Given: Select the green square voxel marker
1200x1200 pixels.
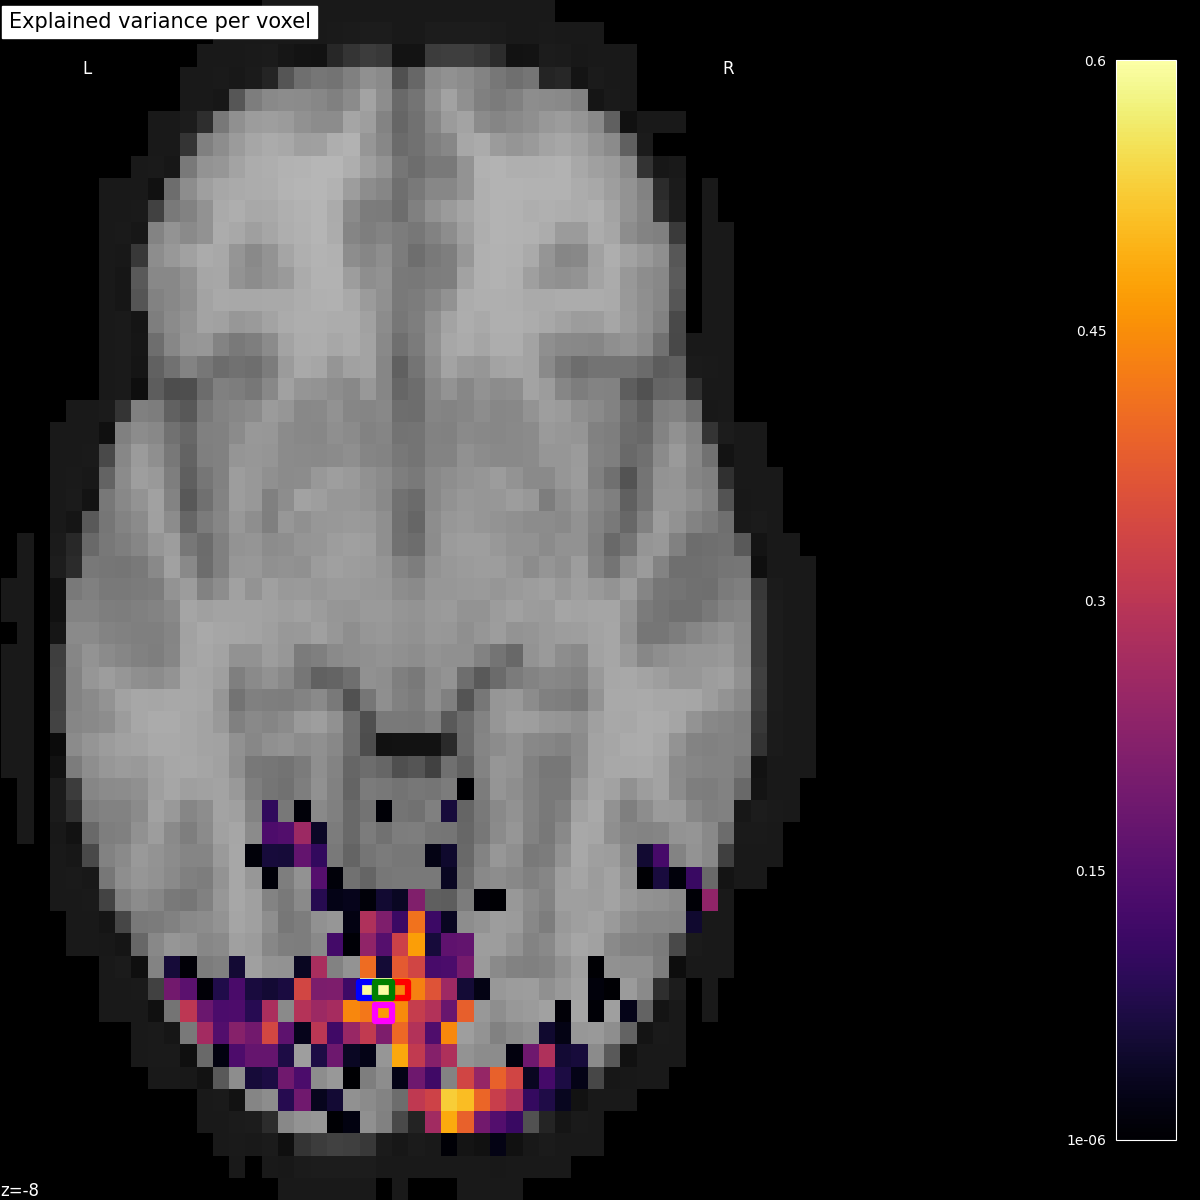Looking at the screenshot, I should coord(383,990).
